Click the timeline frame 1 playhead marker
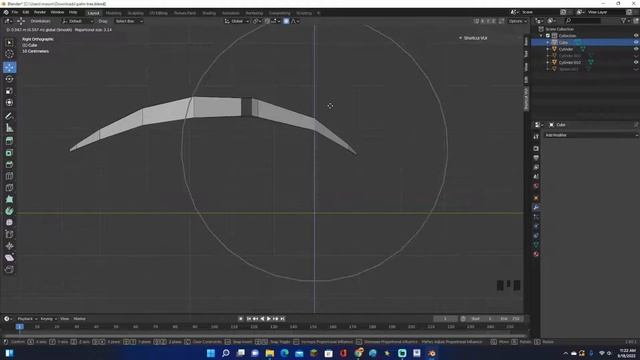Screen dimensions: 640x360 click(x=19, y=327)
